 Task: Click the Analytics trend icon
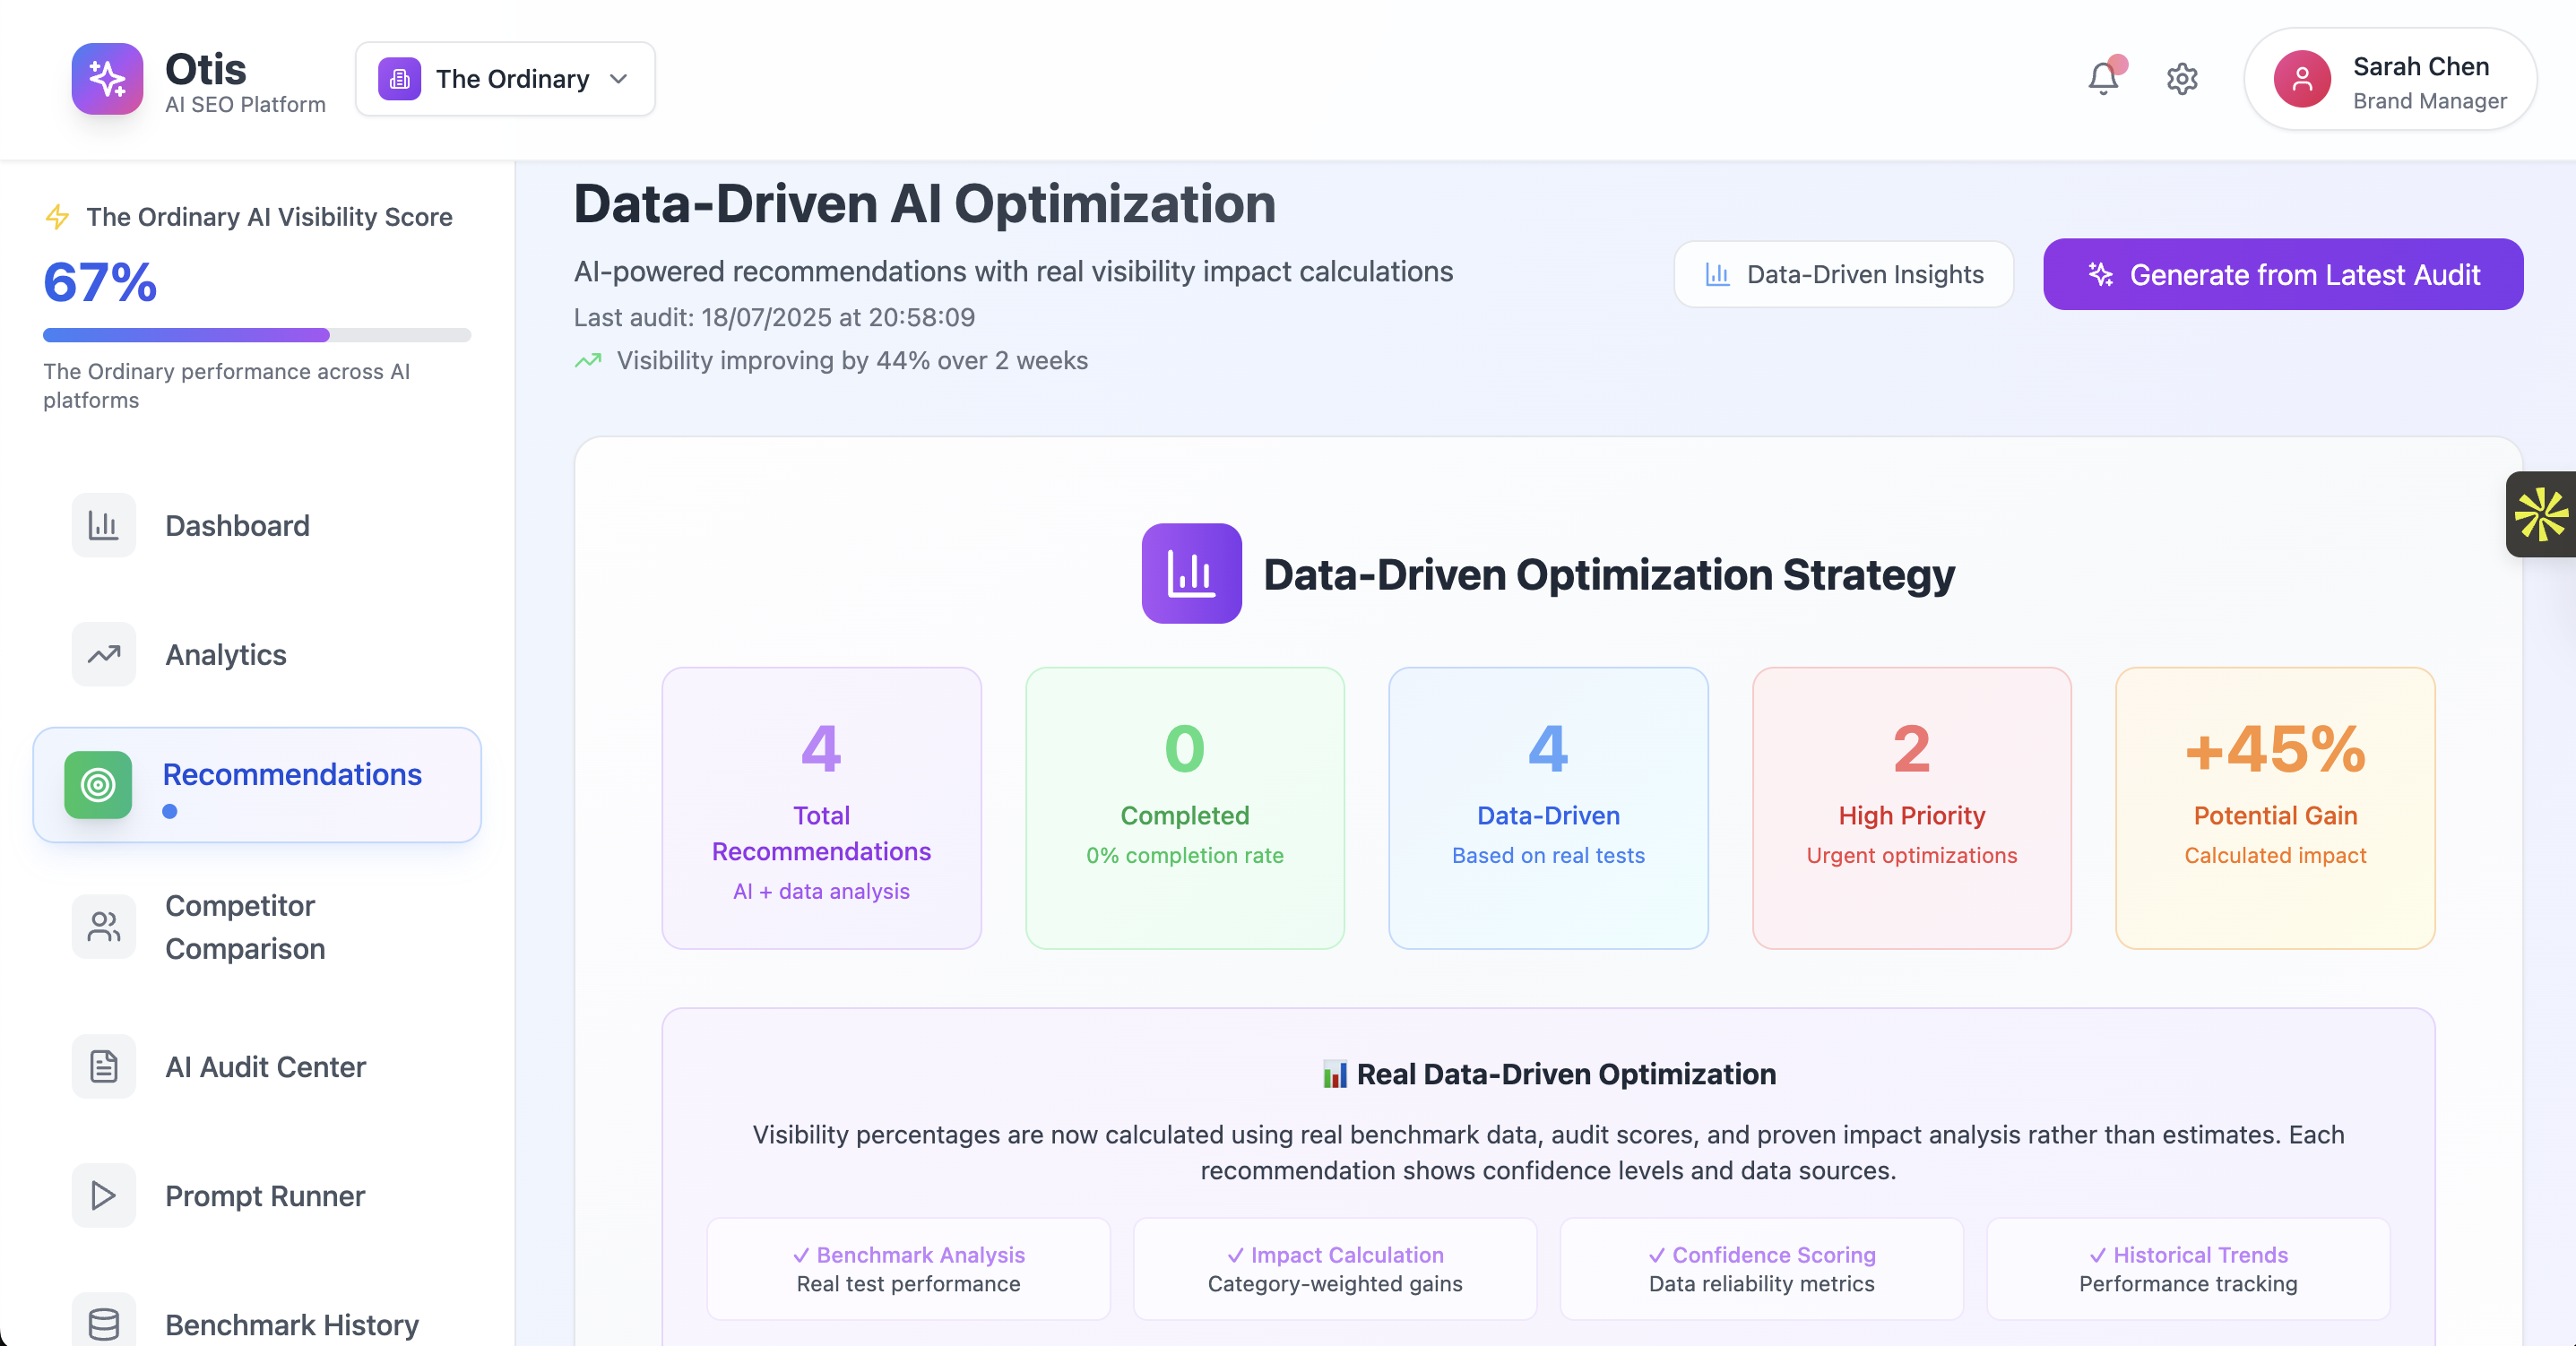[x=103, y=654]
